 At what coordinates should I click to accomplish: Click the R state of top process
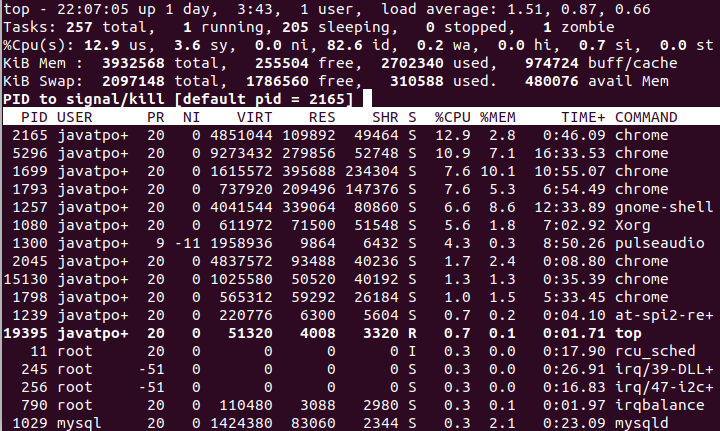coord(412,333)
